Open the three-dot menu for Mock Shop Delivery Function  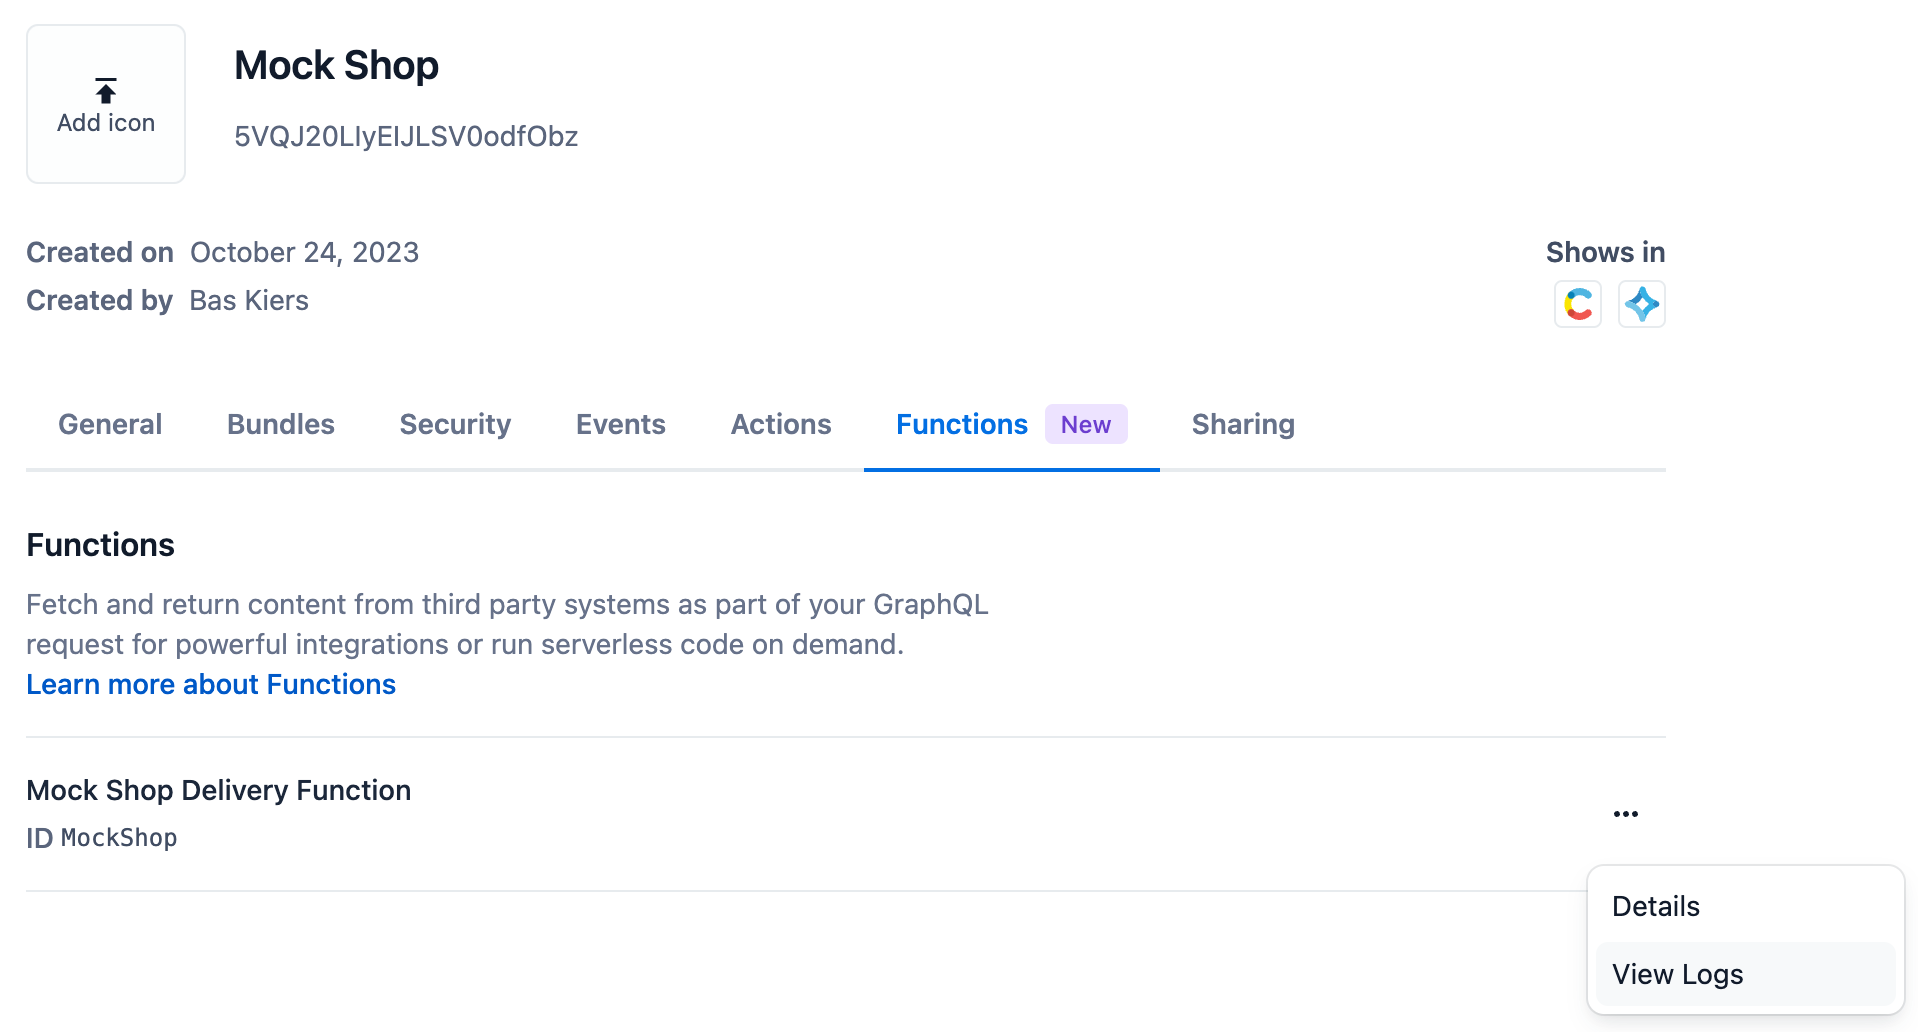1625,814
